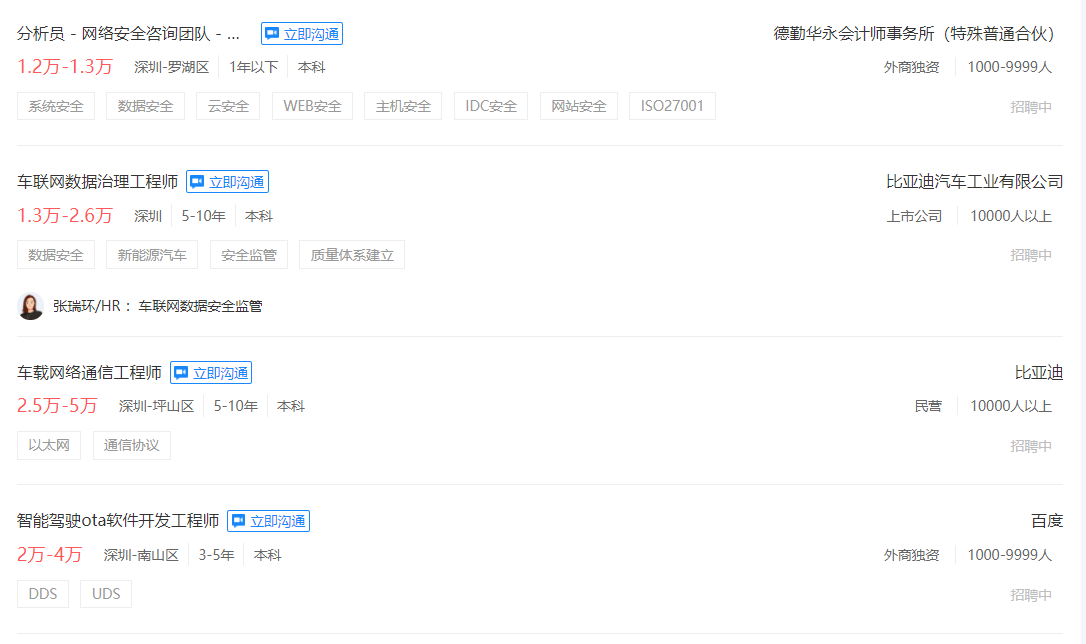Select the WEB安全 tag
Viewport: 1086px width, 644px height.
312,106
